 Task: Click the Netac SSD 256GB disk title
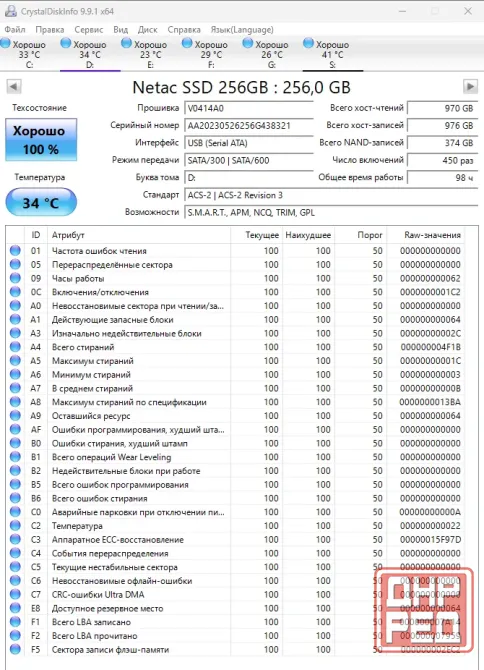pyautogui.click(x=241, y=87)
